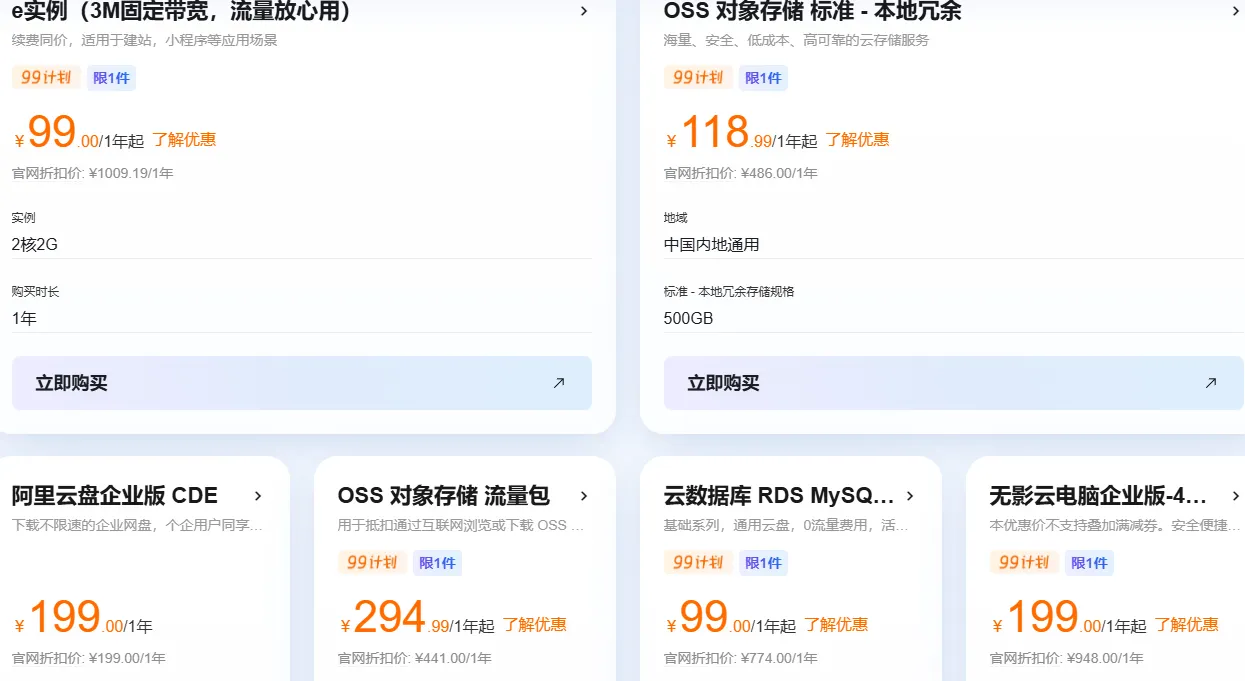1245x681 pixels.
Task: Click 限1件 tag on OSS 流量包 card
Action: 437,563
